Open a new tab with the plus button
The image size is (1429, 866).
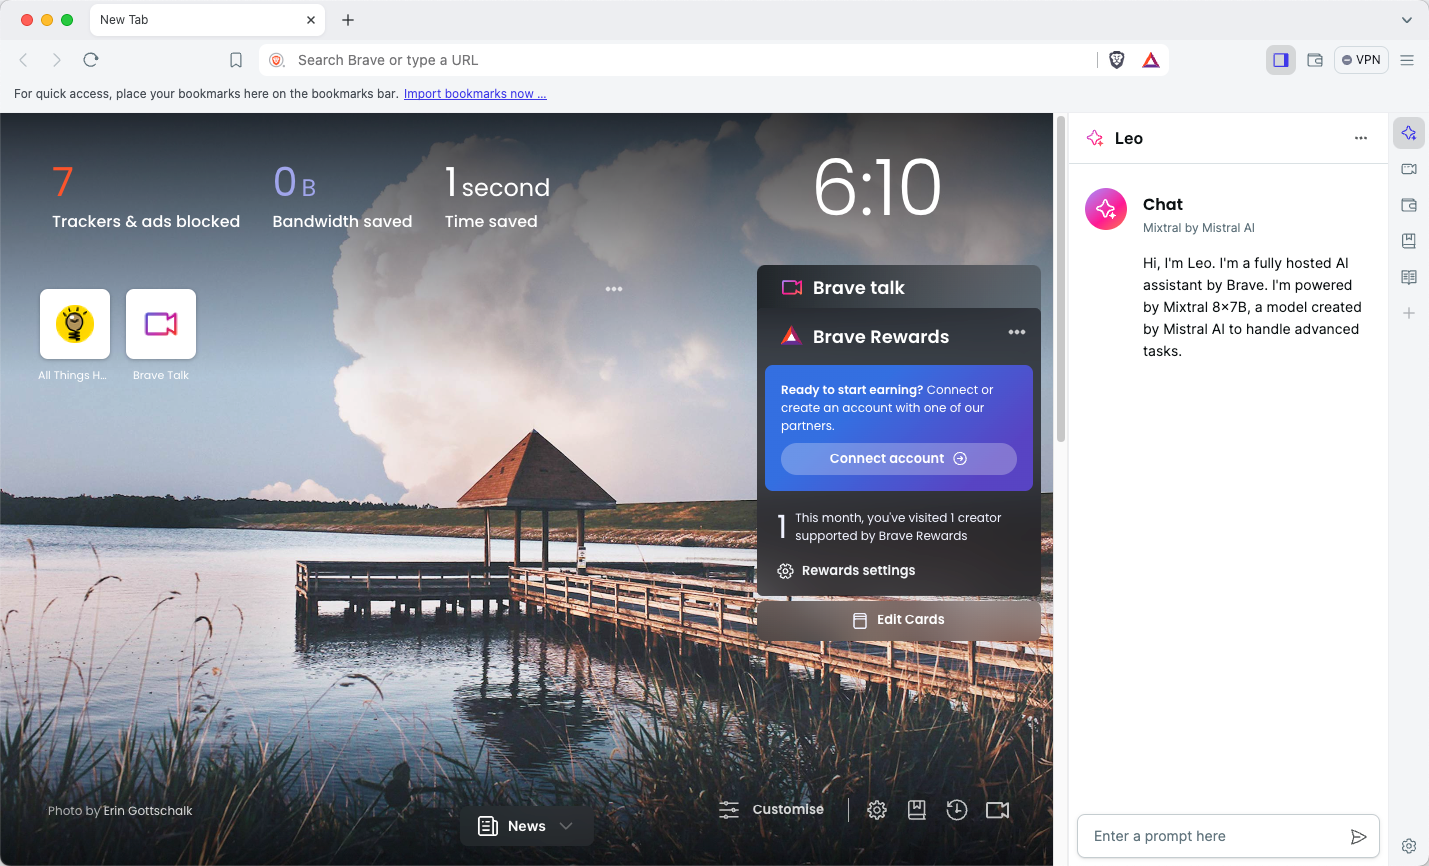pyautogui.click(x=348, y=20)
